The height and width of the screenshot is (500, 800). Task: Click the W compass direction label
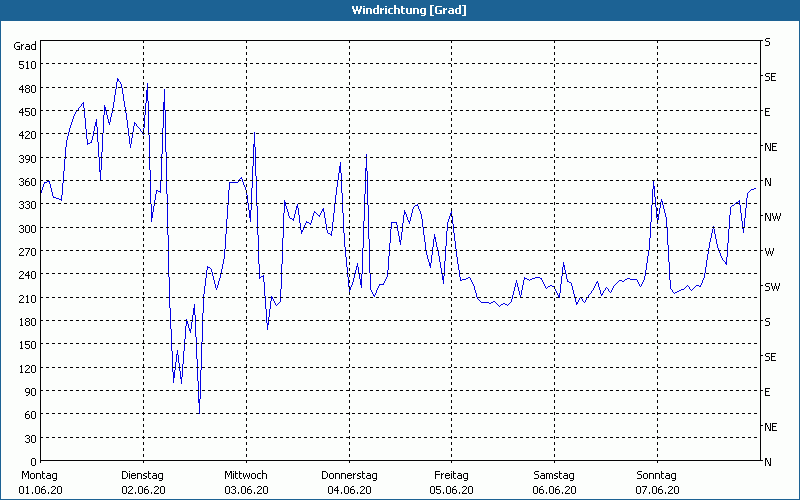769,252
